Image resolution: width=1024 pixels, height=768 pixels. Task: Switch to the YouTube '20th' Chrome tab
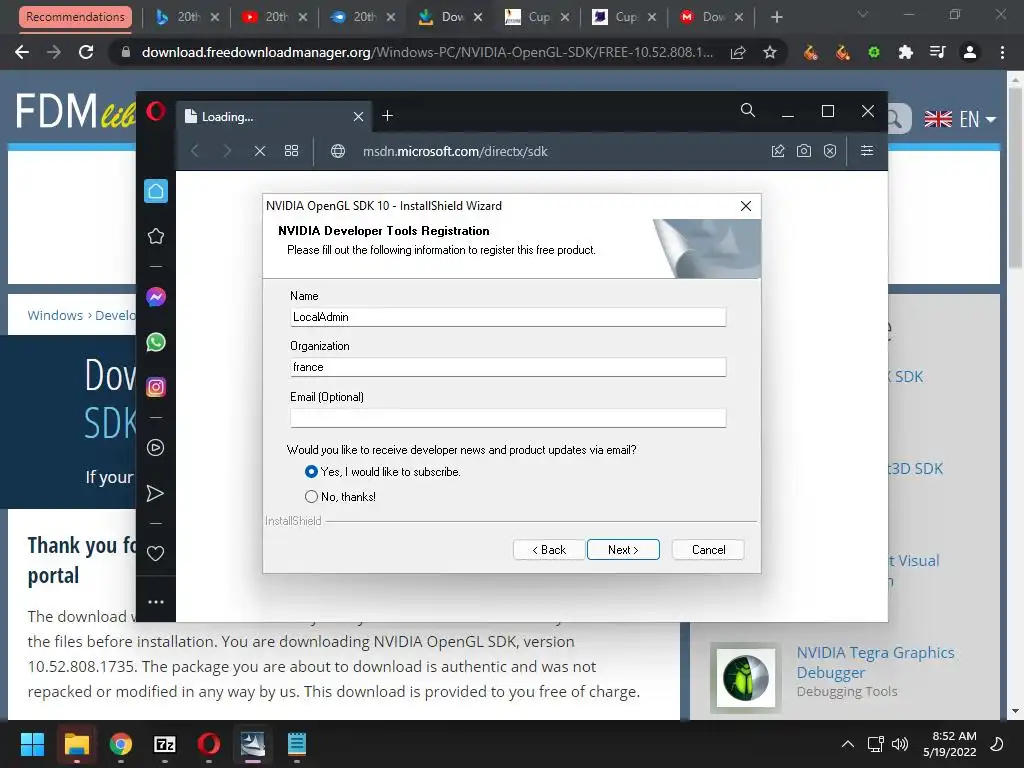click(274, 17)
